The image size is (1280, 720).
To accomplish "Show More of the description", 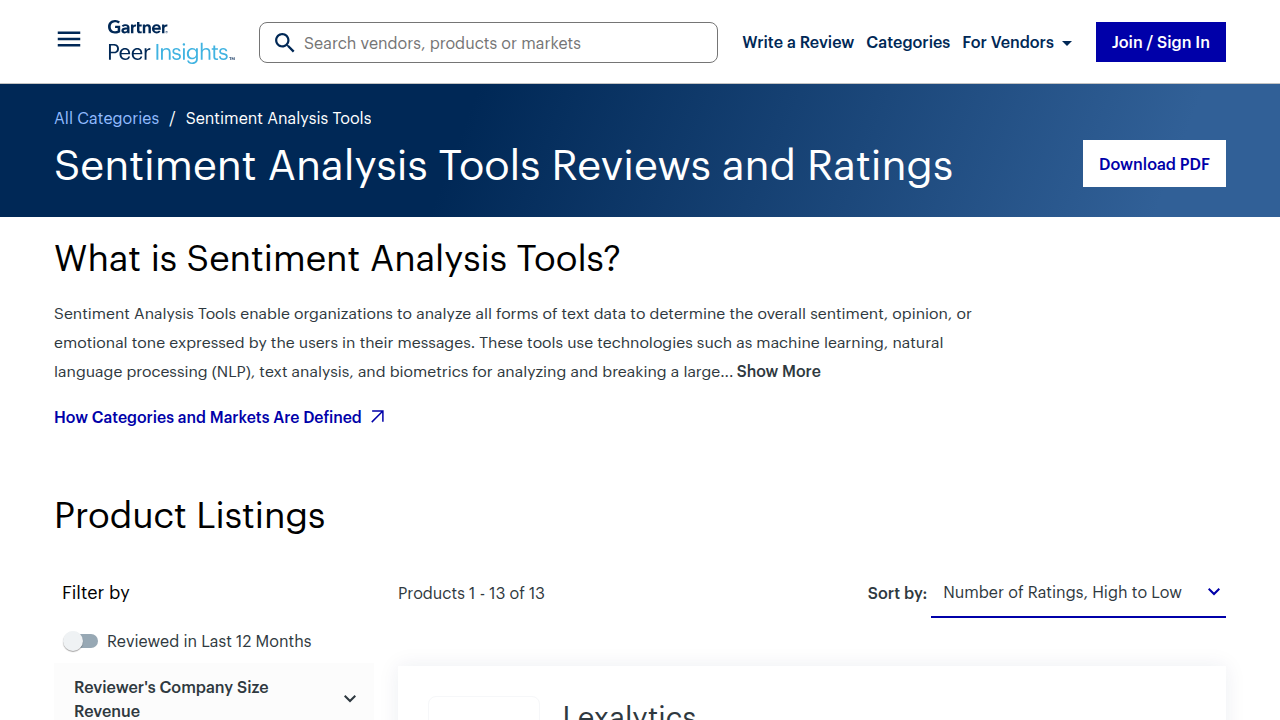I will pos(779,371).
